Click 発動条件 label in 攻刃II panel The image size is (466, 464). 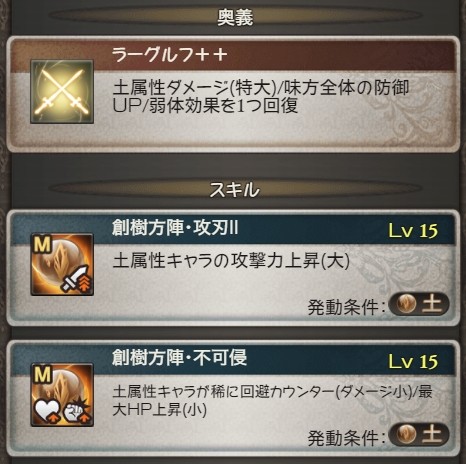coord(345,307)
